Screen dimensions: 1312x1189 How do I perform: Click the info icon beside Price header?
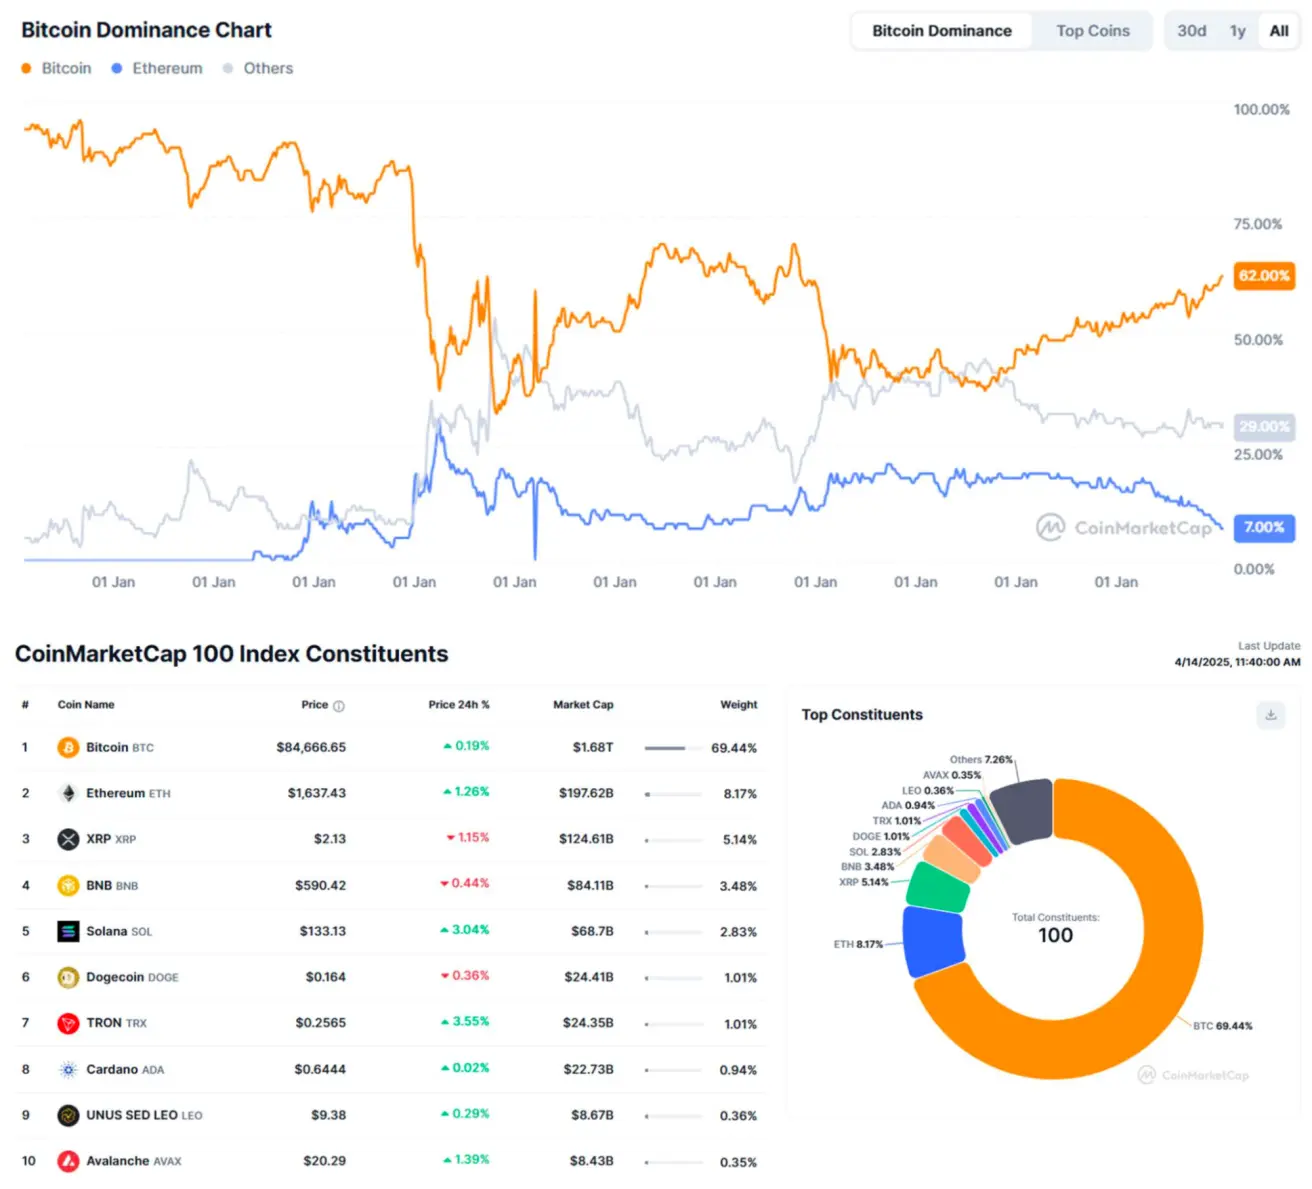tap(339, 706)
